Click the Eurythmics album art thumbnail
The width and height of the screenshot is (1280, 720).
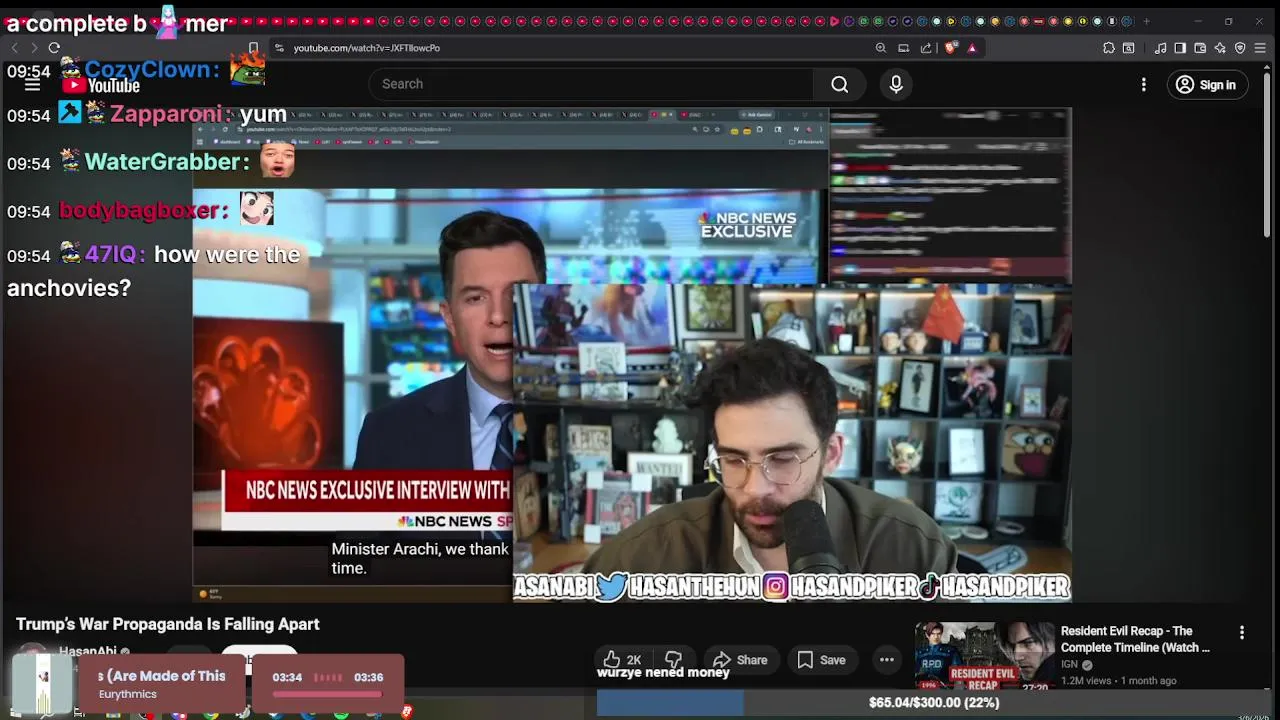click(x=44, y=684)
